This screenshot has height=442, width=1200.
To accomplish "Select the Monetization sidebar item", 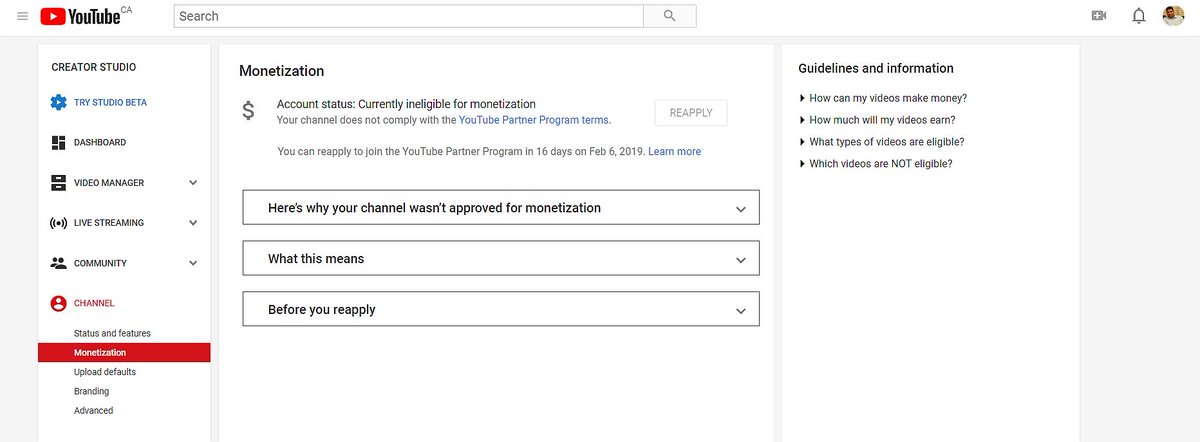I will click(x=124, y=352).
